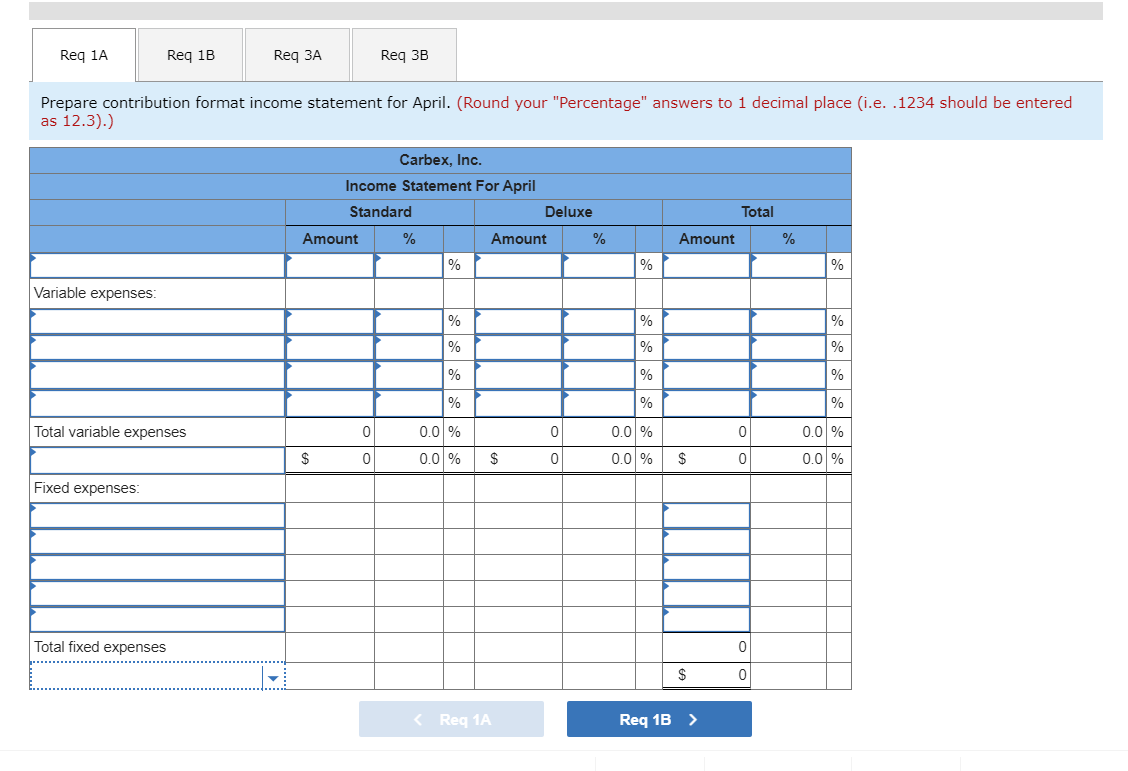1128x771 pixels.
Task: Click the Income Statement For April heading
Action: 440,186
